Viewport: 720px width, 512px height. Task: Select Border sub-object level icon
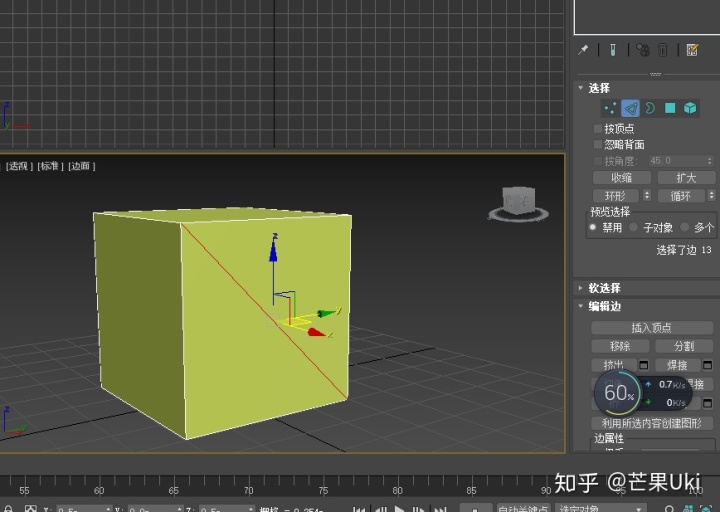(650, 108)
